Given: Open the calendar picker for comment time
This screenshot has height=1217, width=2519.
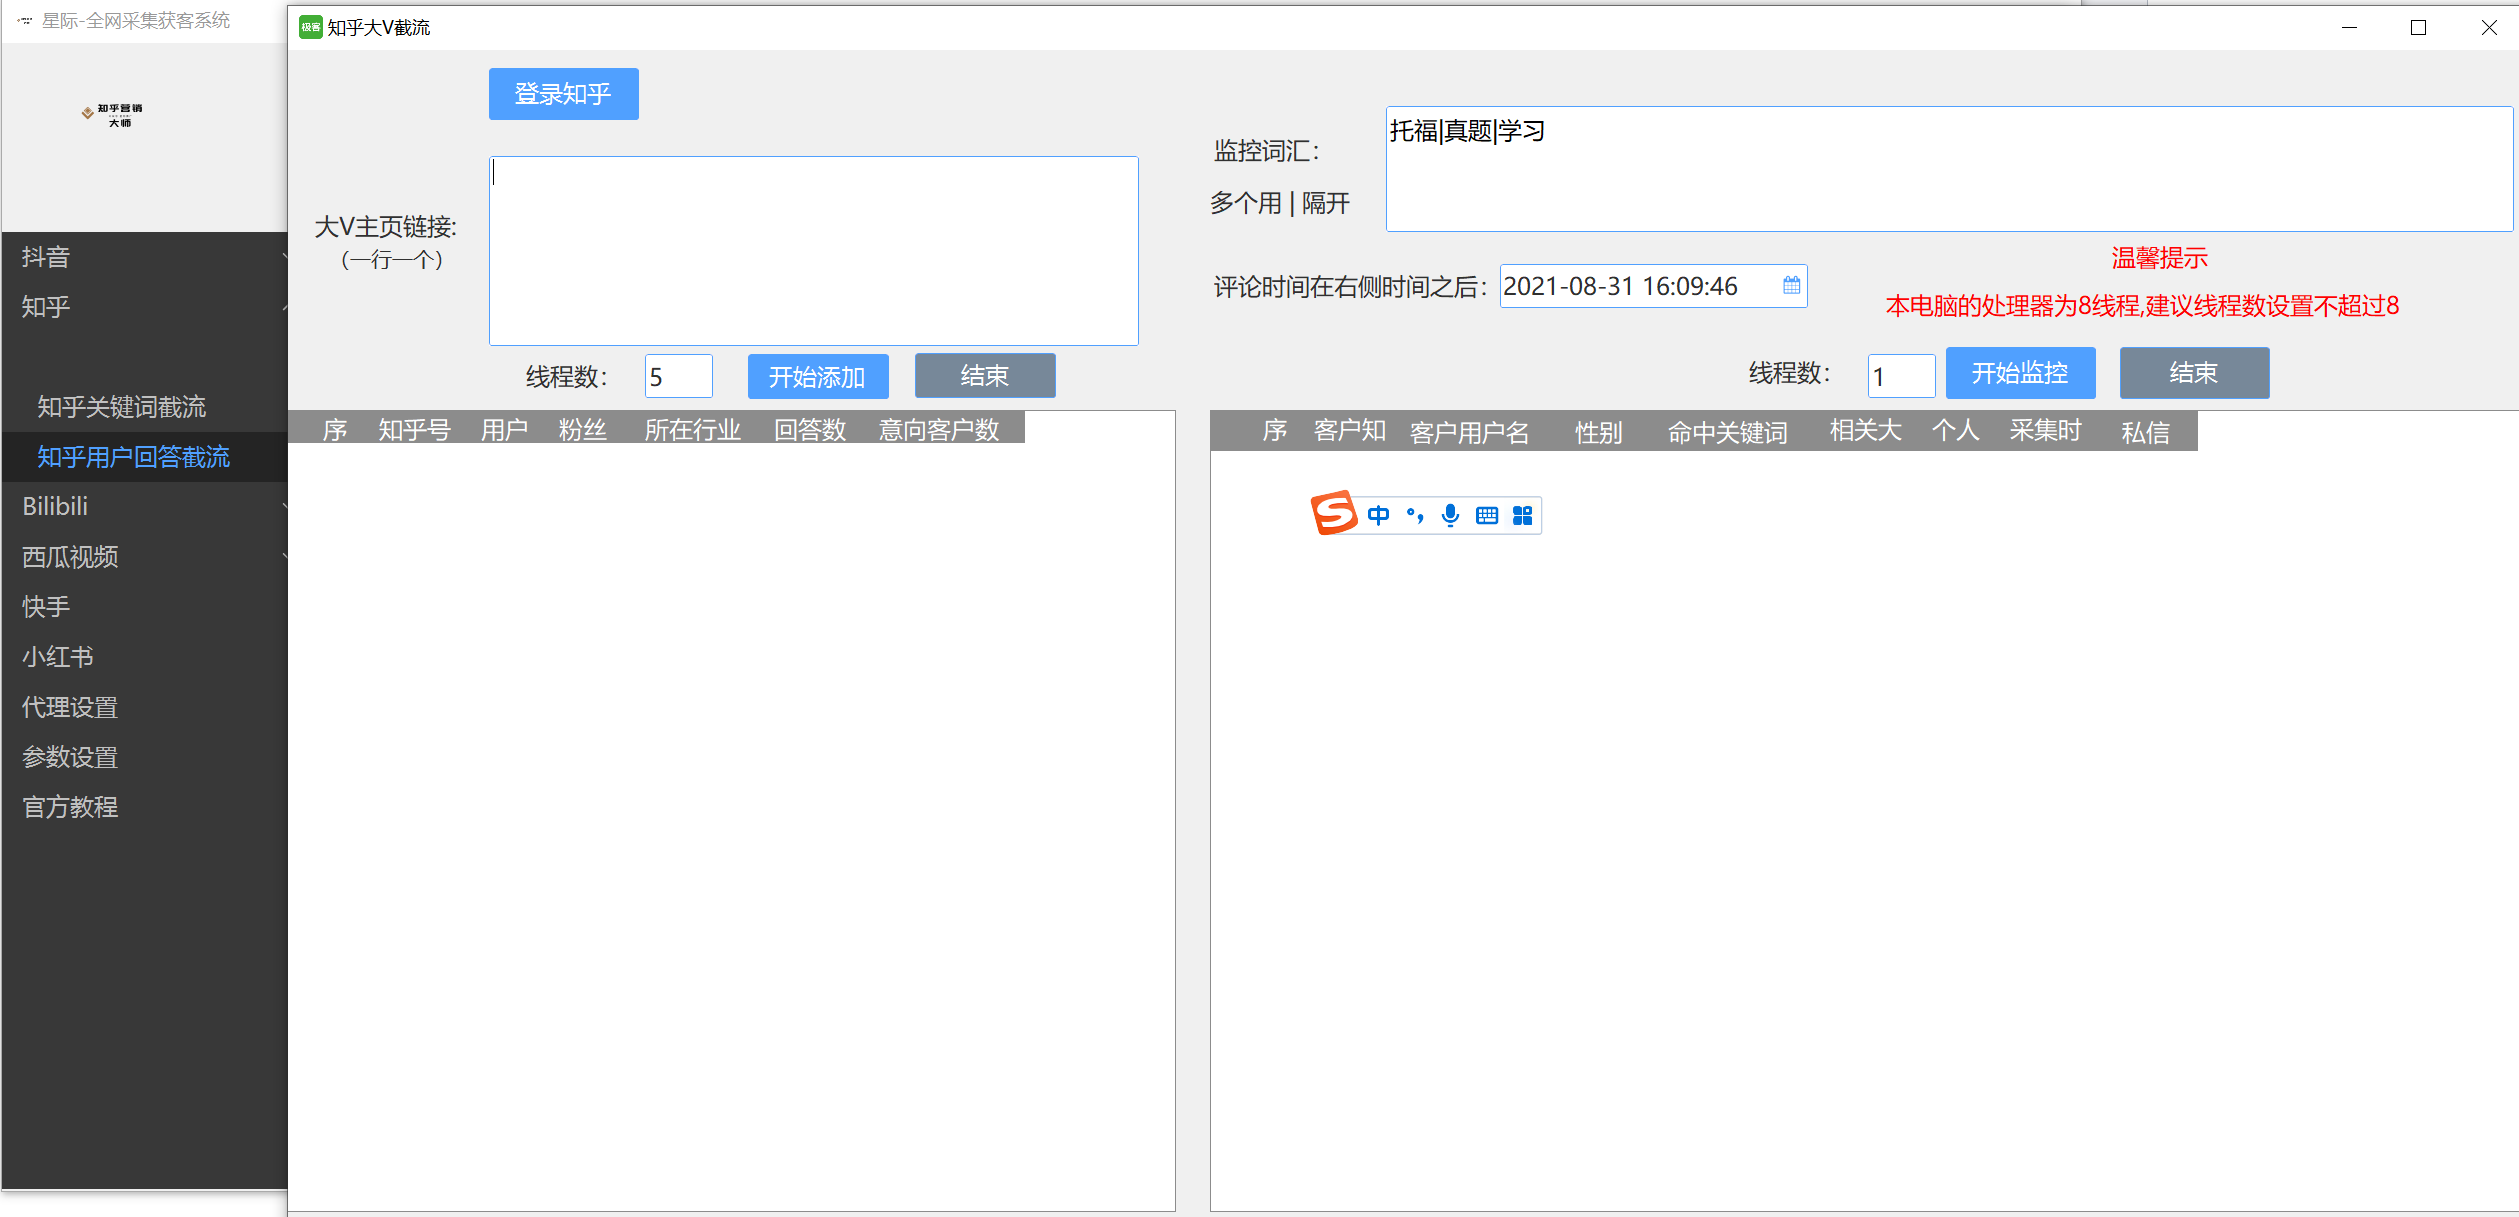Looking at the screenshot, I should tap(1791, 286).
